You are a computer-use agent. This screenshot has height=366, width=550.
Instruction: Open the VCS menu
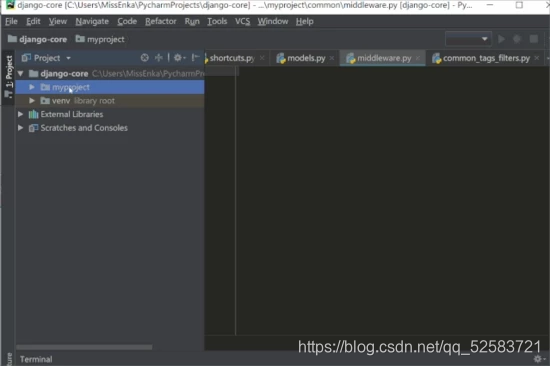242,21
